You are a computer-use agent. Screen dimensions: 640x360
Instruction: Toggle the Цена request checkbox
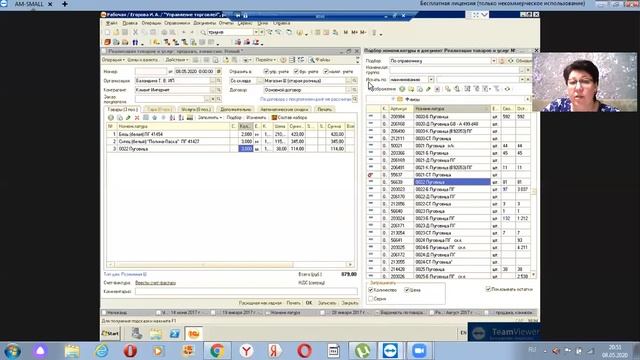[x=407, y=290]
